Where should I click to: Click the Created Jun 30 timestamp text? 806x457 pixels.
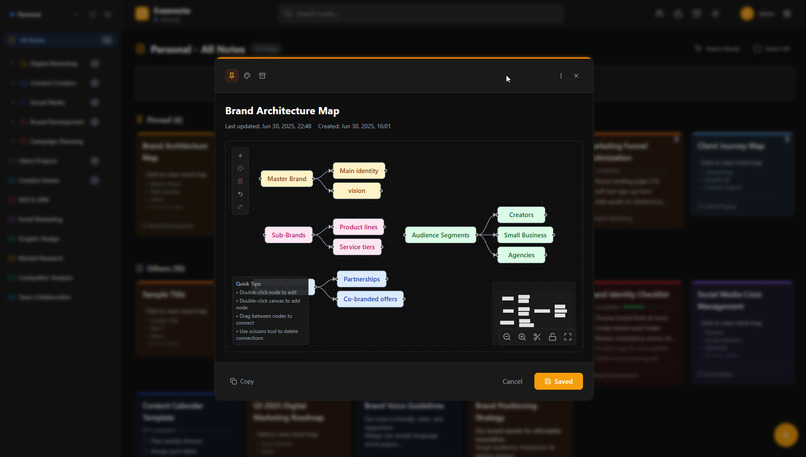[354, 126]
